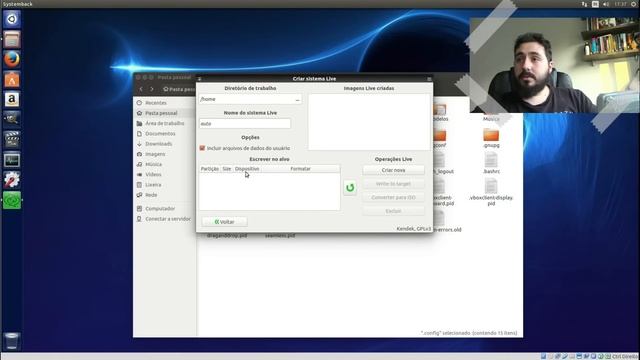The height and width of the screenshot is (360, 640).
Task: Open 'Vídeos' in Files sidebar
Action: (153, 174)
